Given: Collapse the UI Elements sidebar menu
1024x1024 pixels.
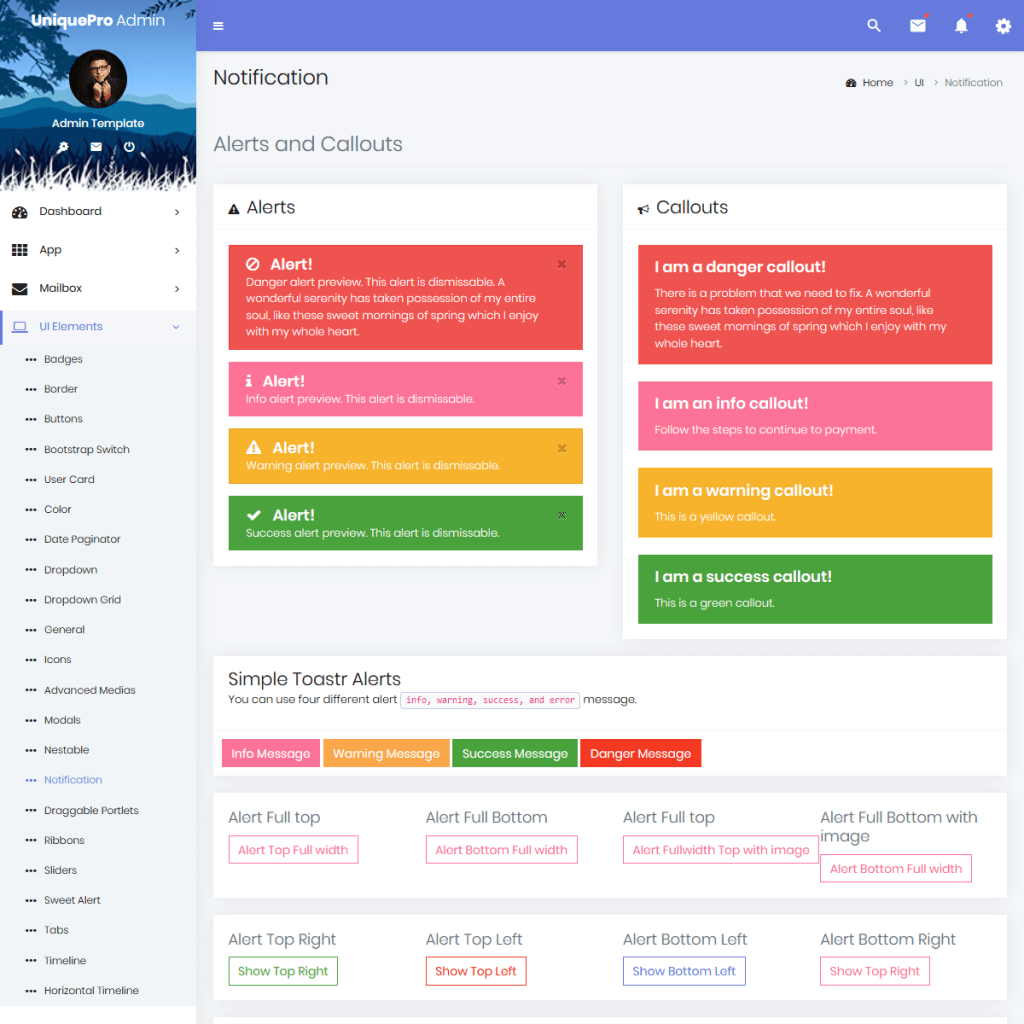Looking at the screenshot, I should point(70,326).
